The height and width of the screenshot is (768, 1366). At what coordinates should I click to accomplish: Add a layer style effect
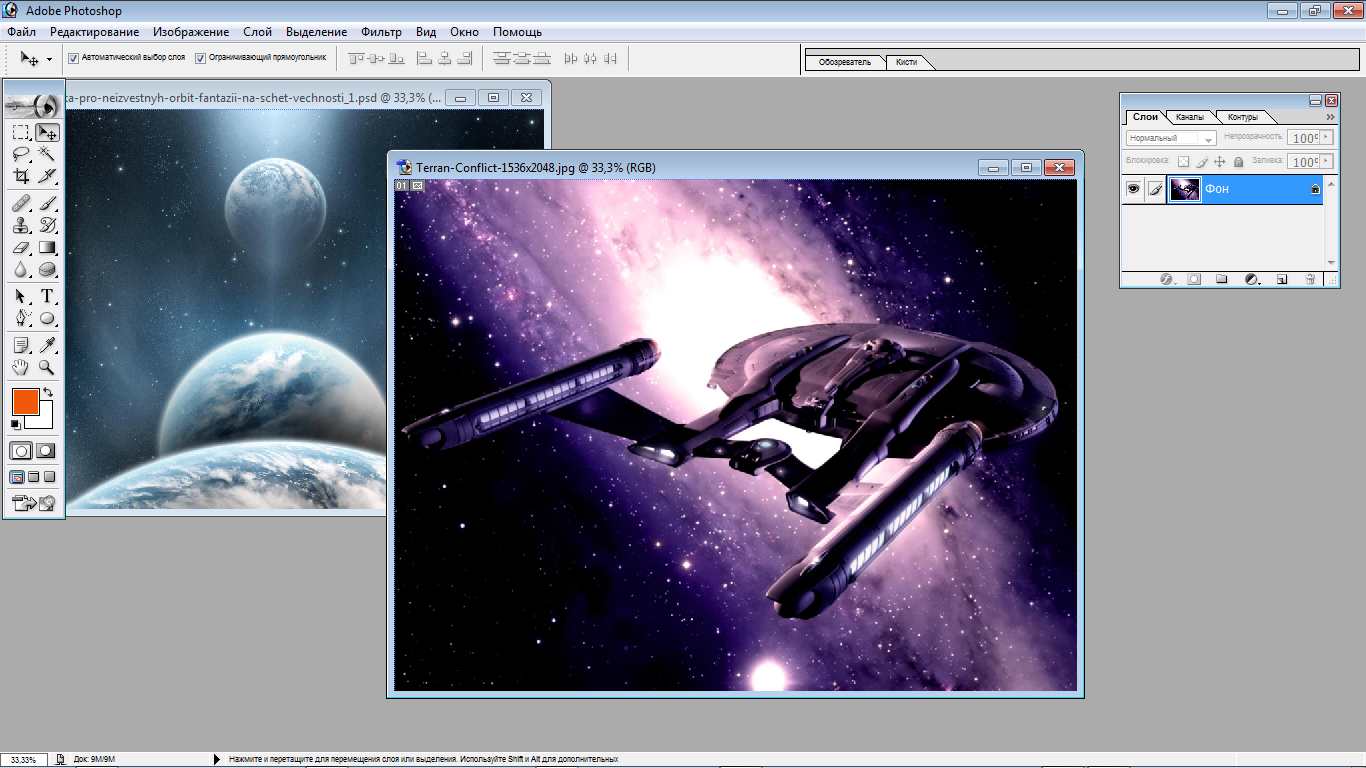(1166, 280)
